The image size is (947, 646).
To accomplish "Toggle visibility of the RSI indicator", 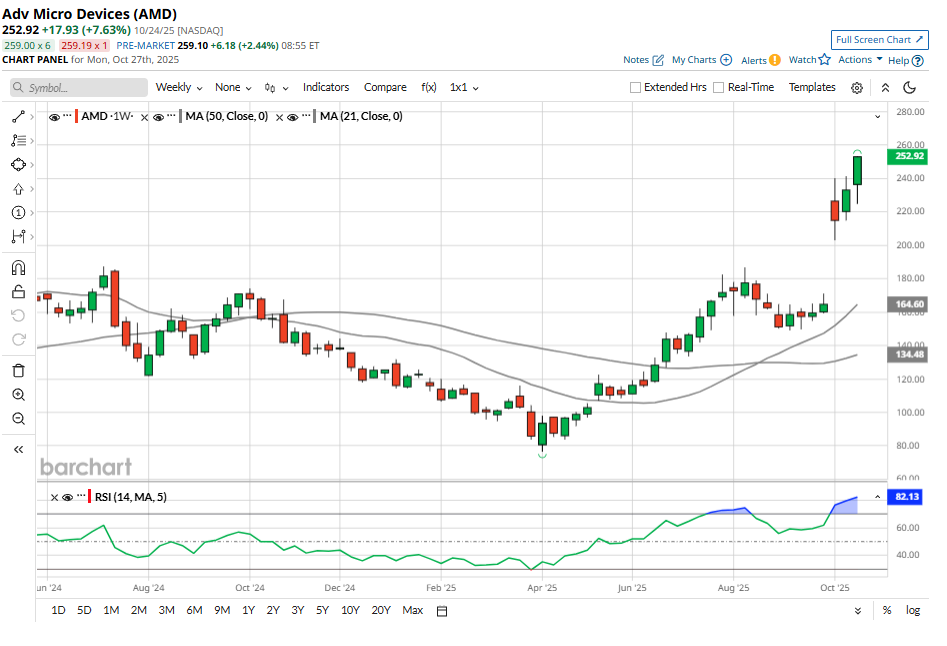I will 67,497.
